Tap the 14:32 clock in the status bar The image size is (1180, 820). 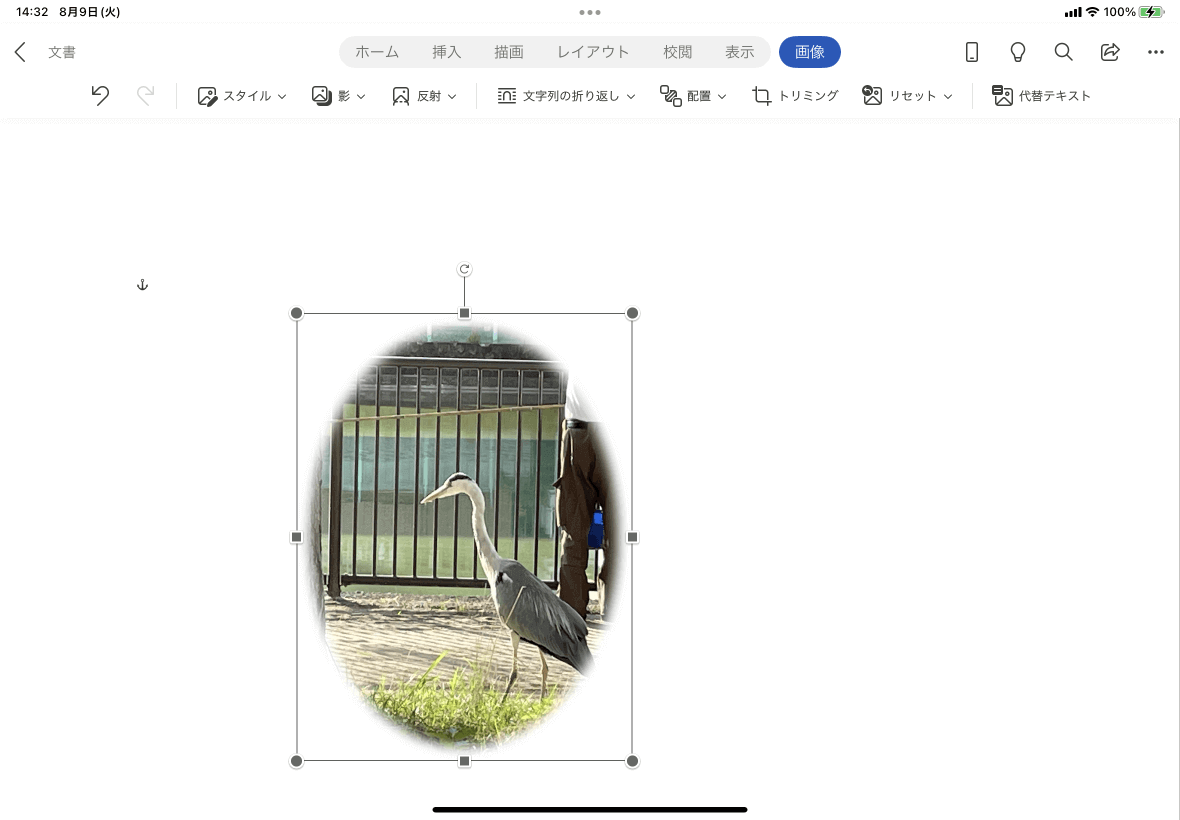point(32,12)
